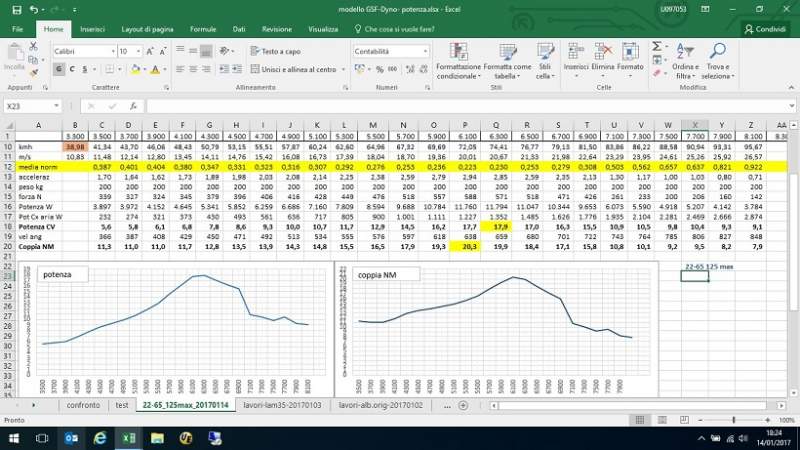Open the Calibri font name dropdown

pos(113,52)
